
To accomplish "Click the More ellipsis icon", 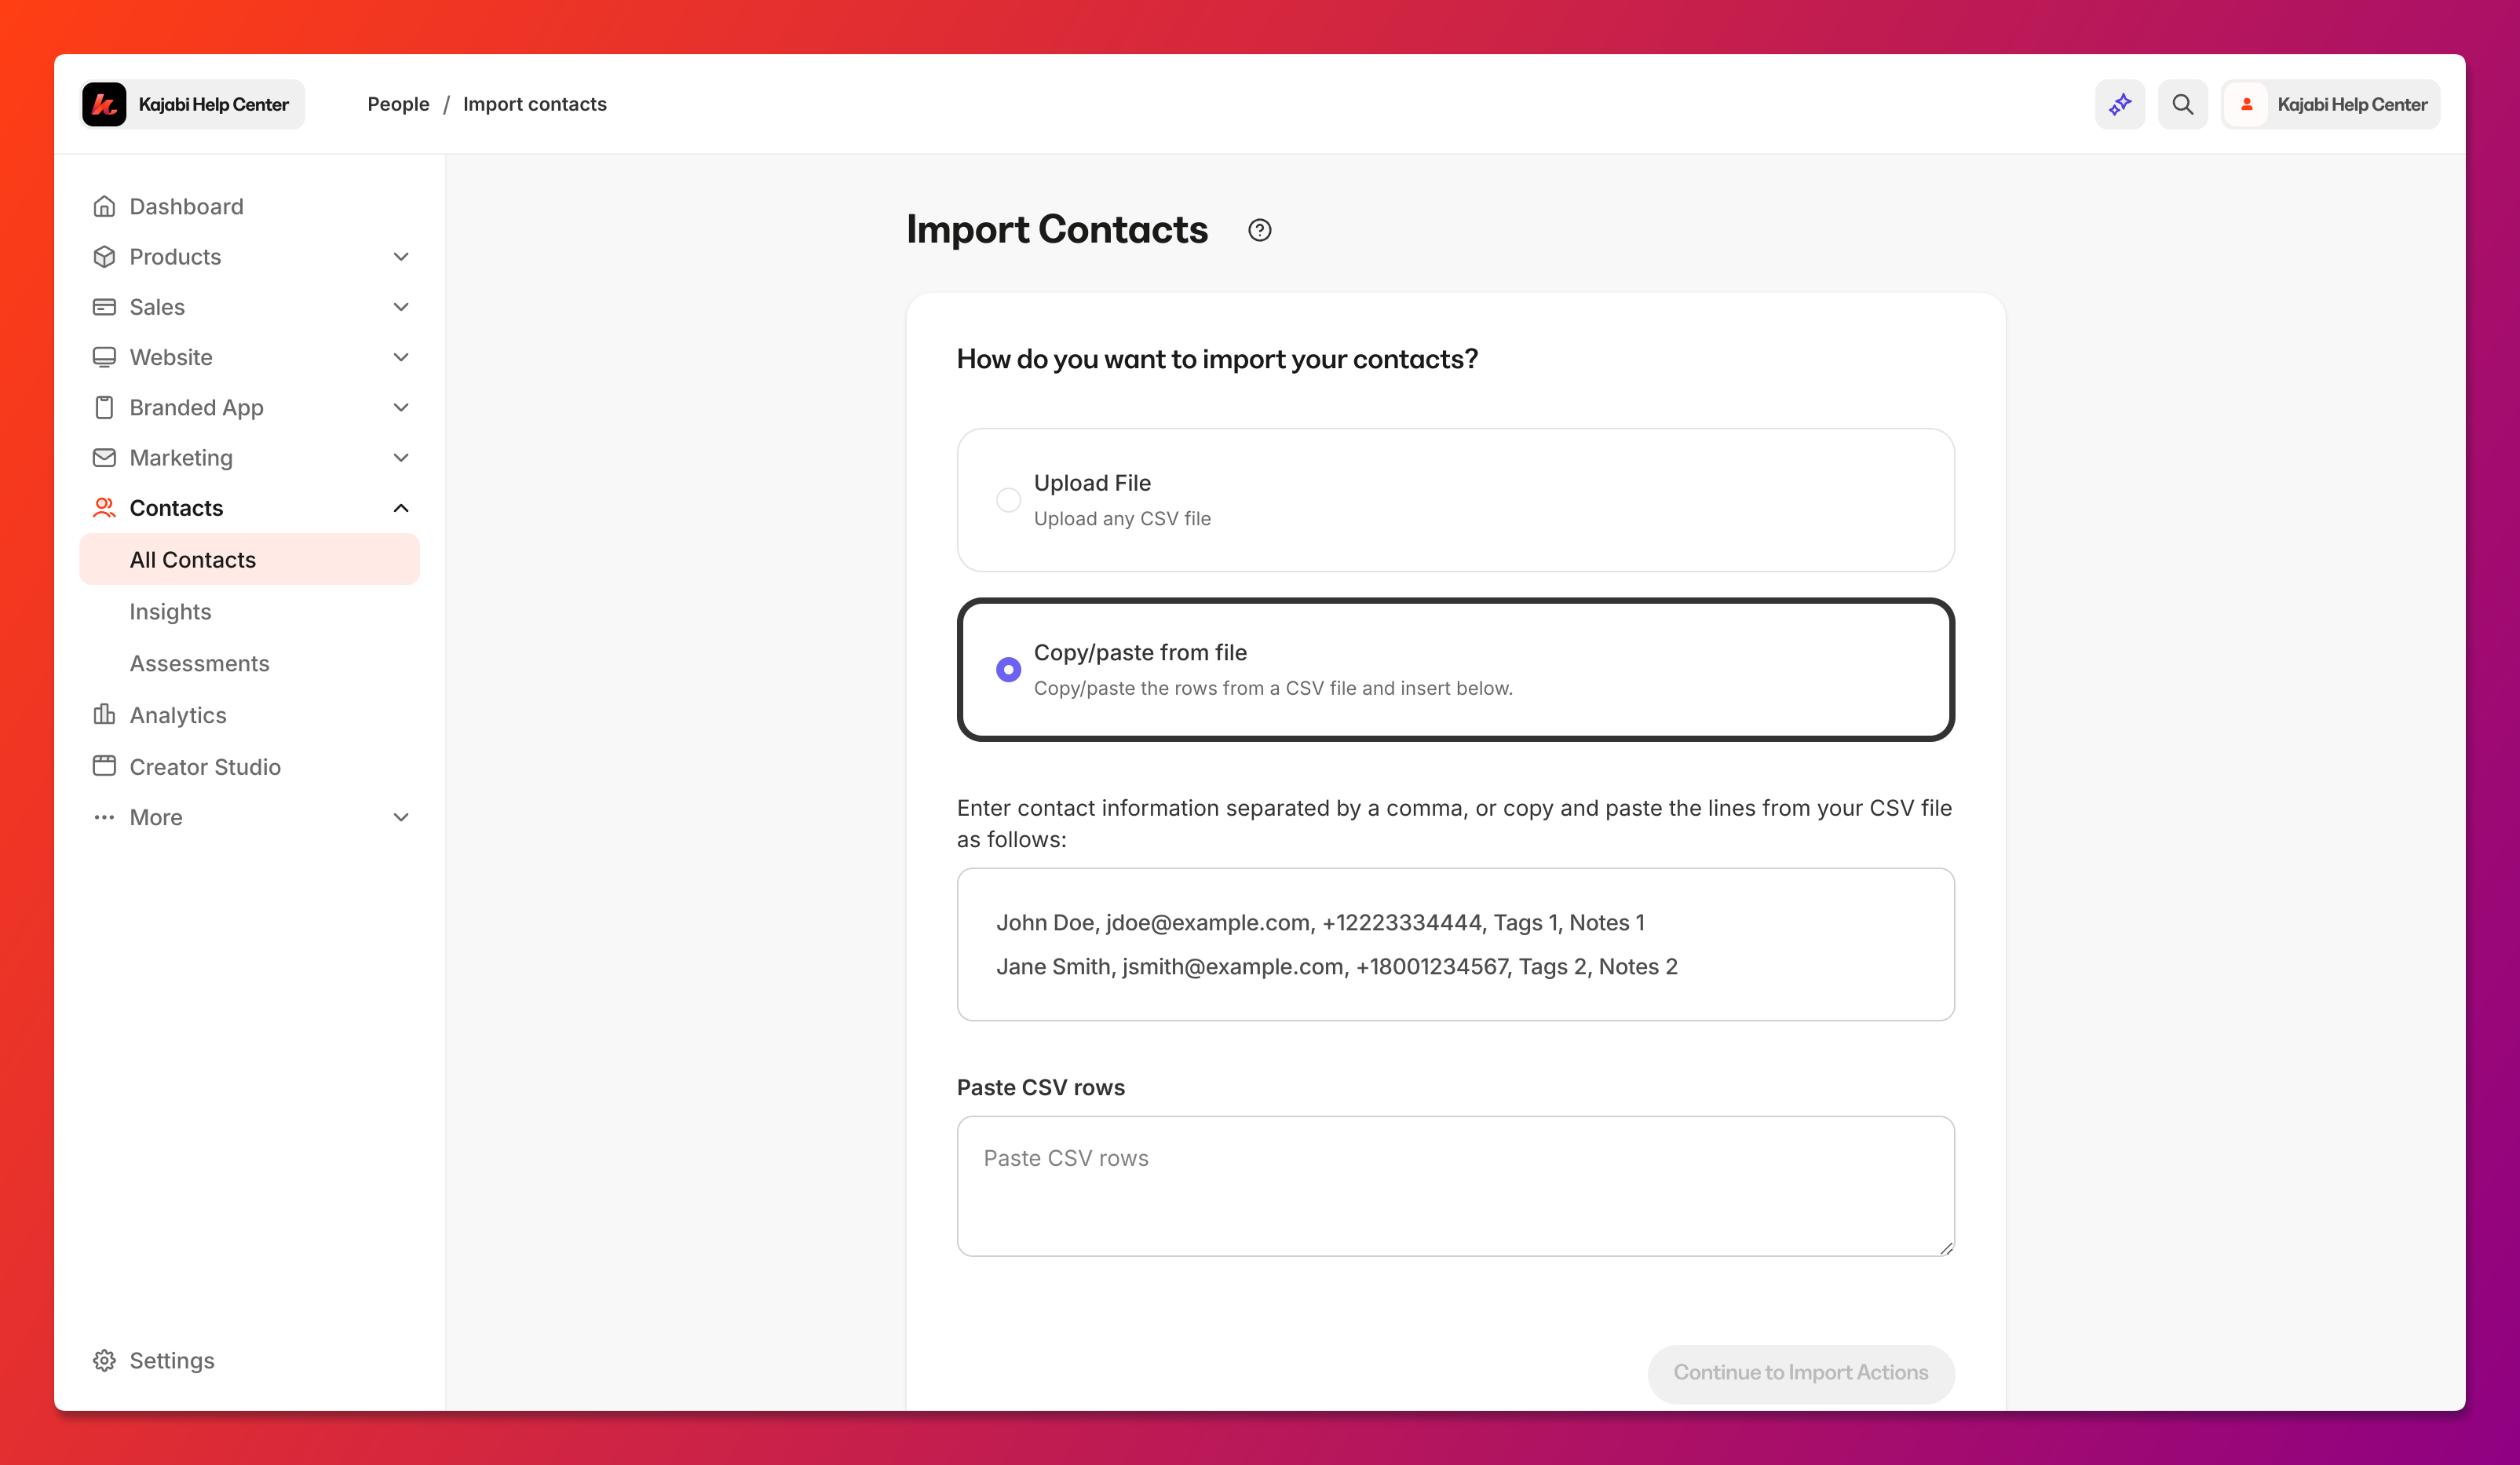I will [104, 817].
